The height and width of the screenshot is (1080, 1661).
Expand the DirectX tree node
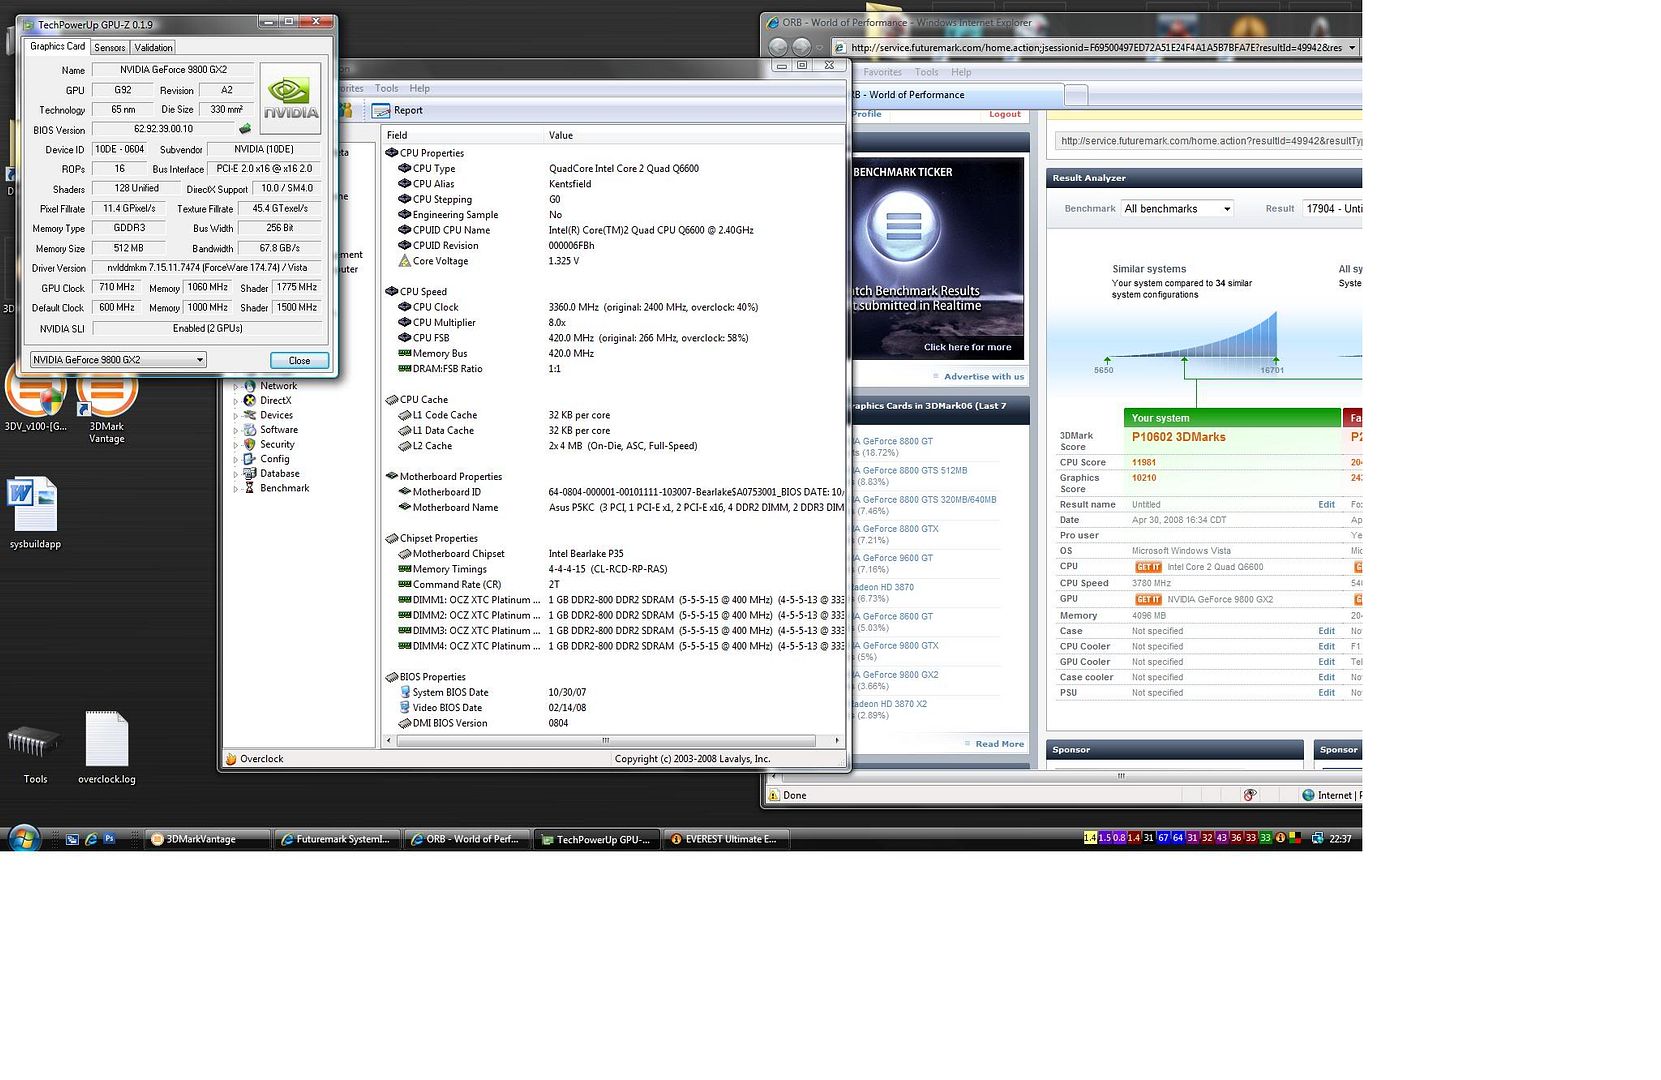[x=236, y=401]
